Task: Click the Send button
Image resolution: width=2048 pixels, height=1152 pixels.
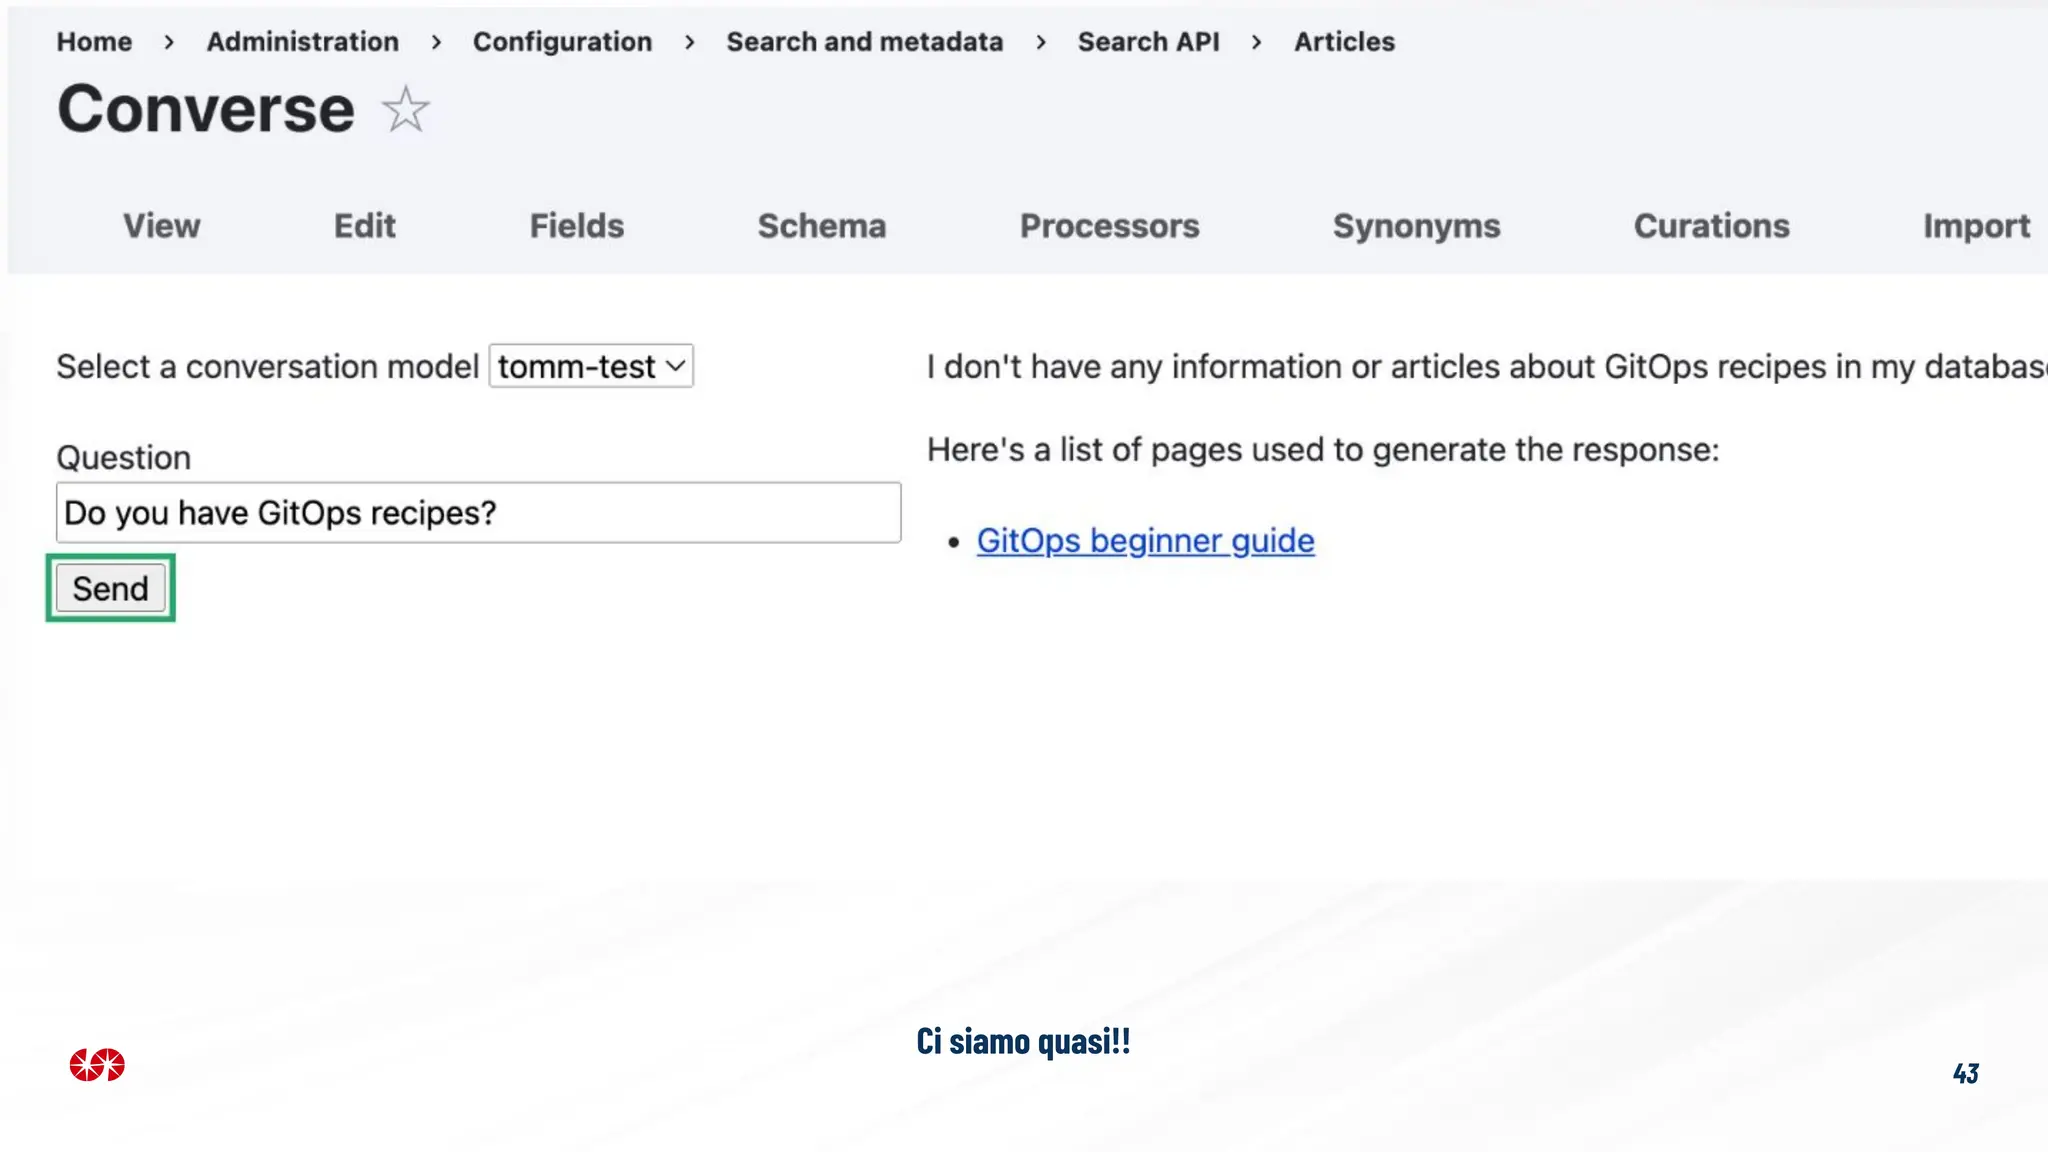Action: [x=110, y=588]
